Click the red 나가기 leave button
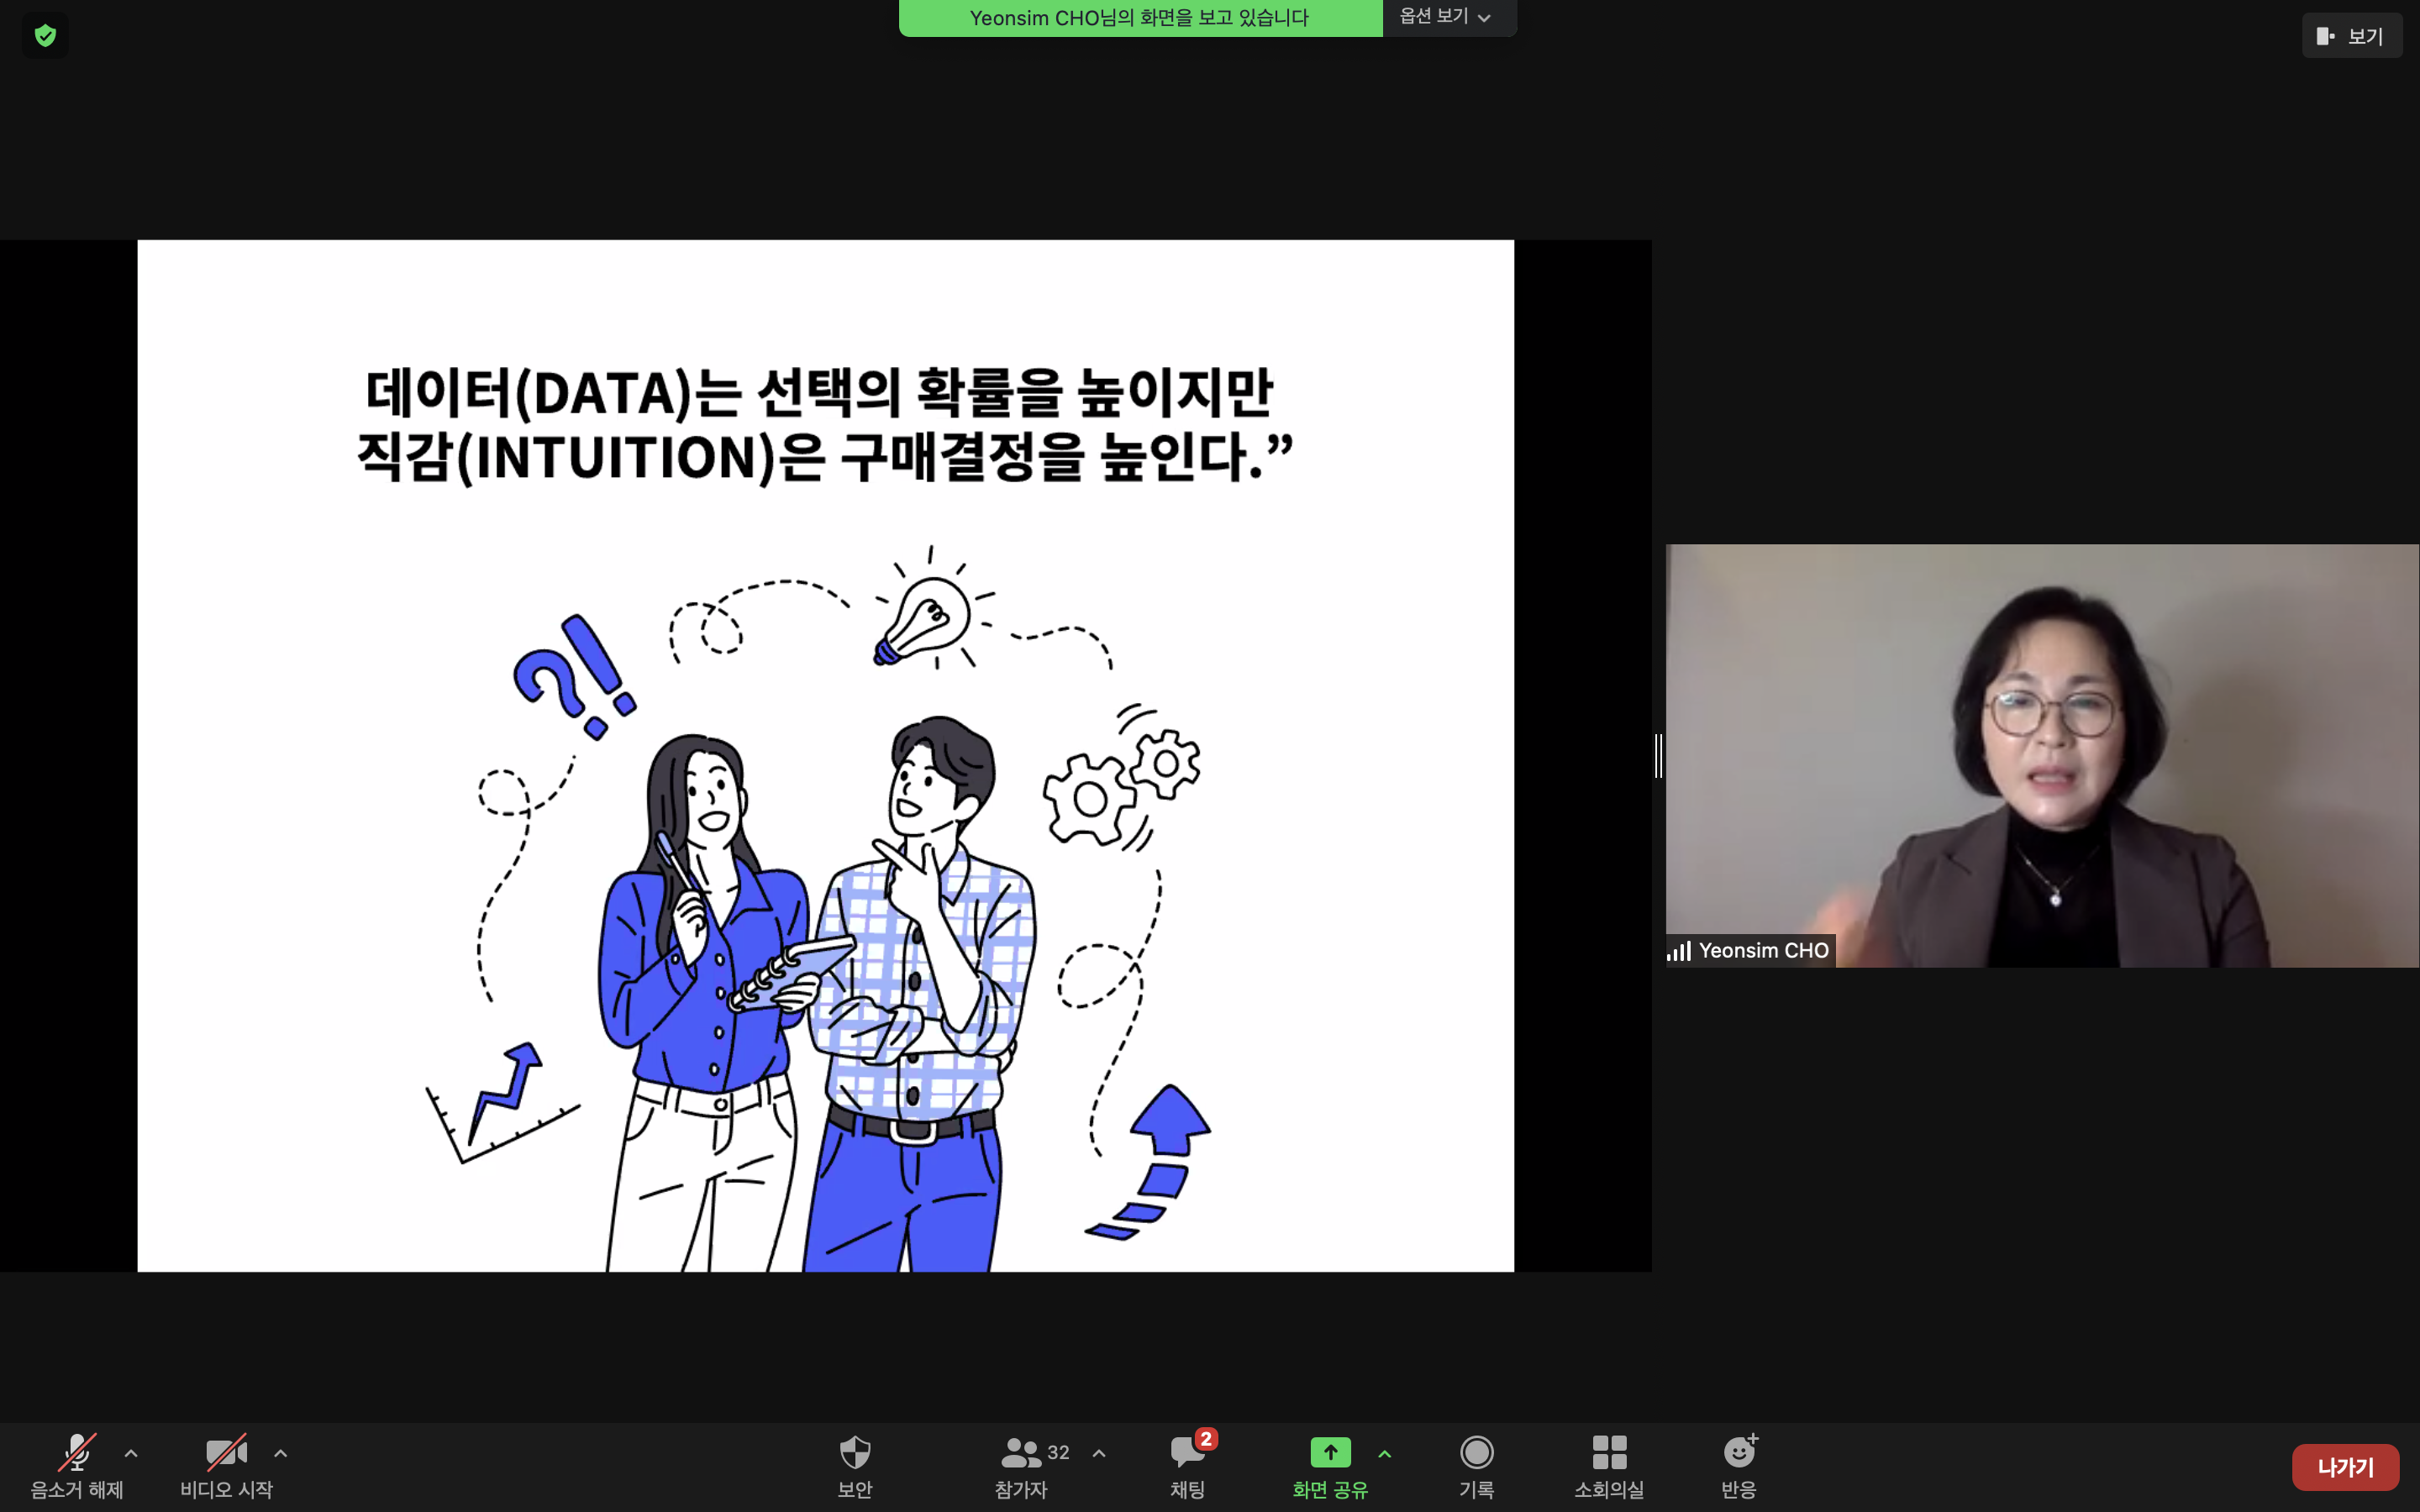2420x1512 pixels. [x=2345, y=1467]
